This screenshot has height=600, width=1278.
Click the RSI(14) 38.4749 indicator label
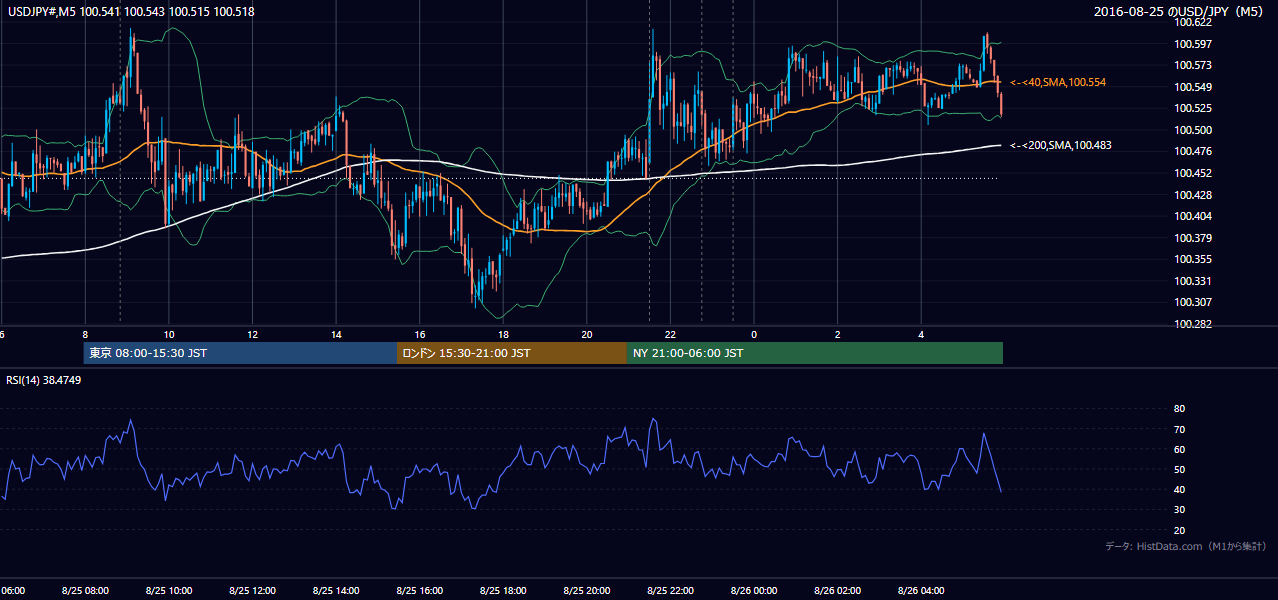(44, 380)
